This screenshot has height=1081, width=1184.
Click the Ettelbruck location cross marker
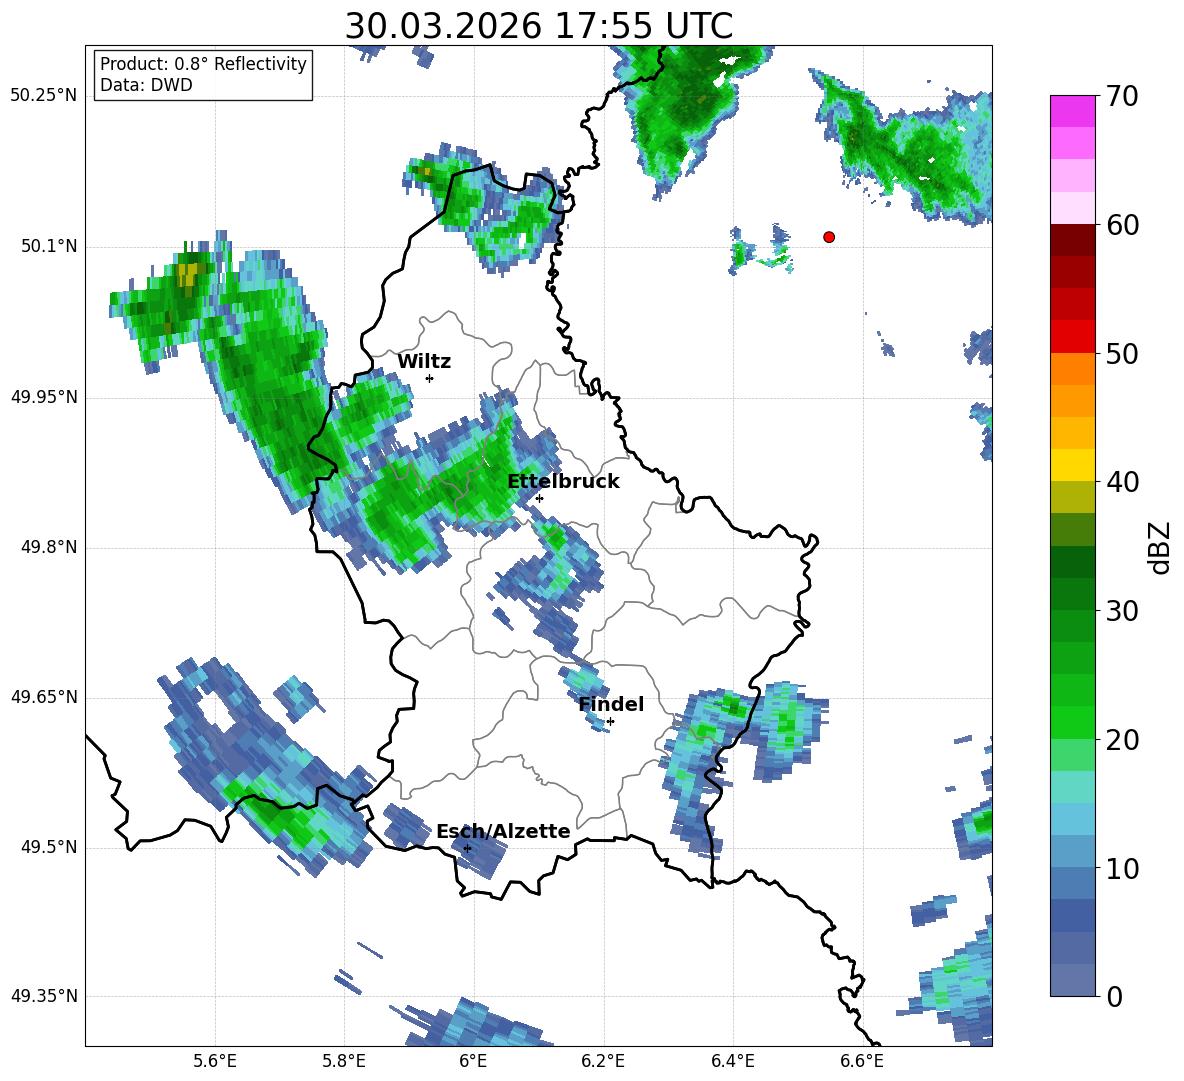coord(539,498)
